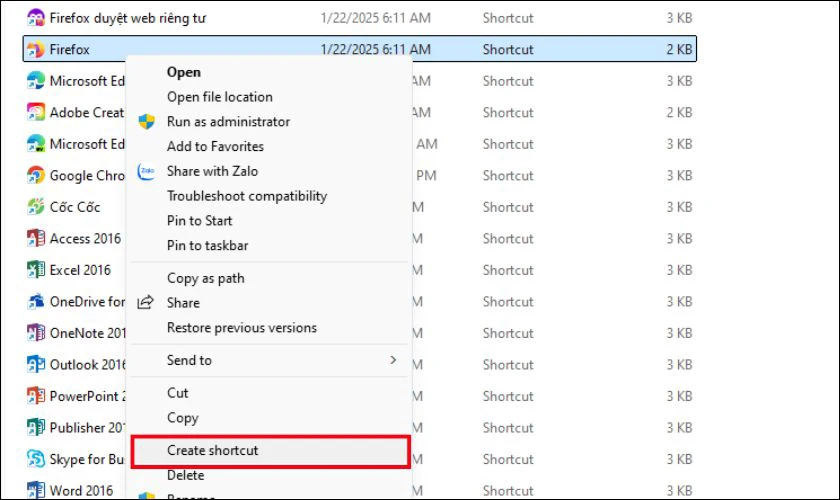Click the date of Firefox duyệt web riêng tư

point(376,18)
